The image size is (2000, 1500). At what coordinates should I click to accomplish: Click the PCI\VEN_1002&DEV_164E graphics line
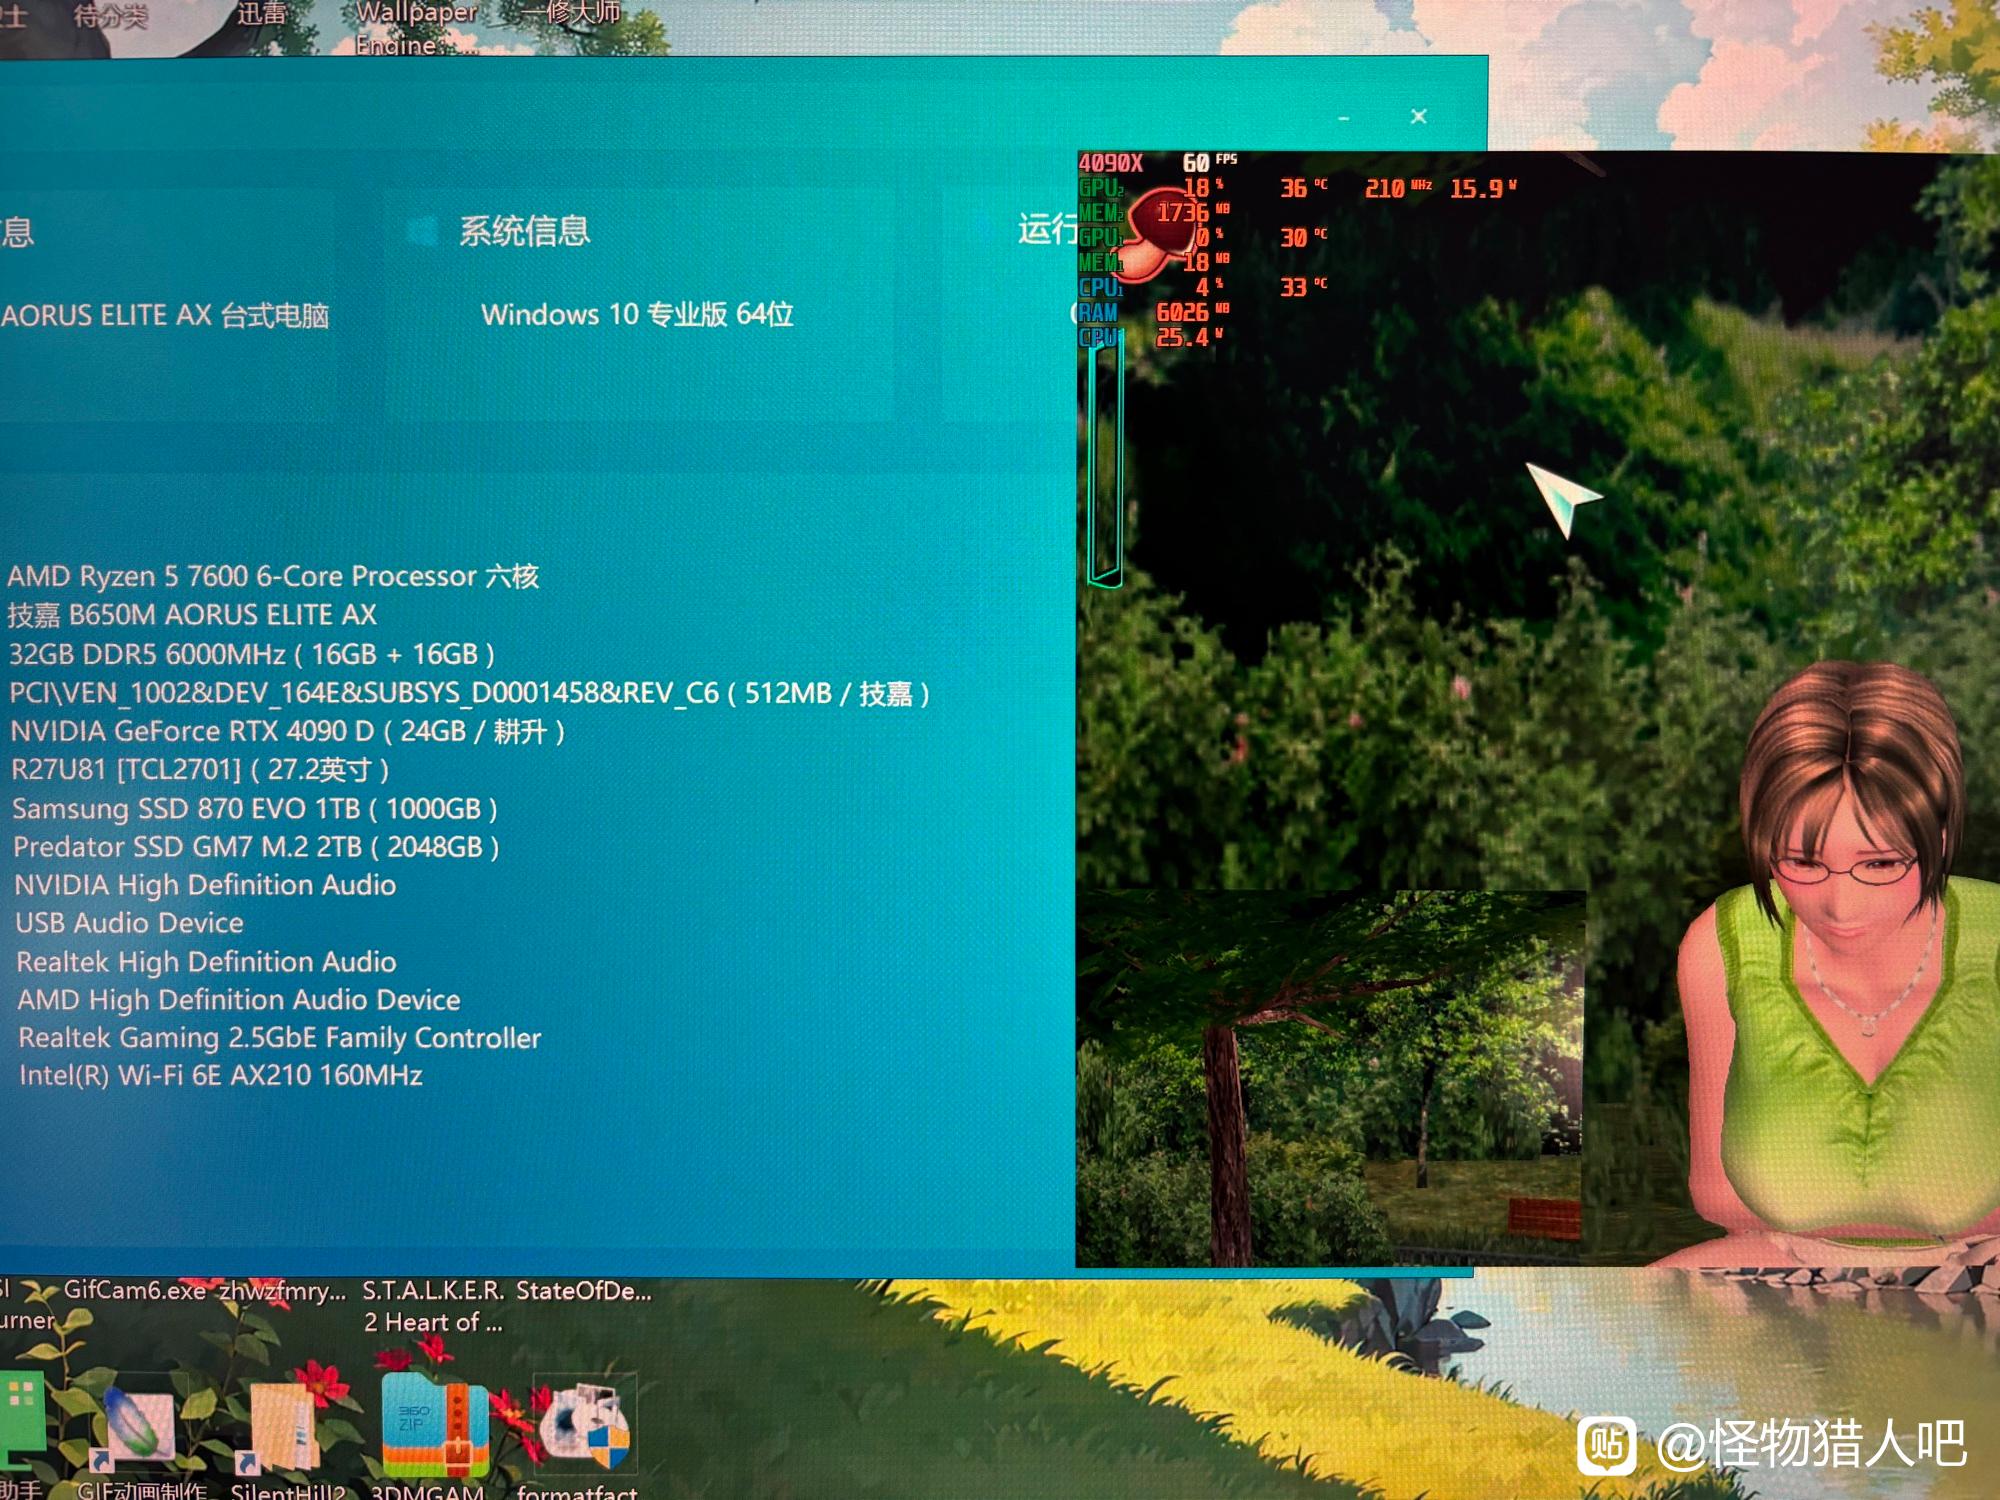point(469,693)
